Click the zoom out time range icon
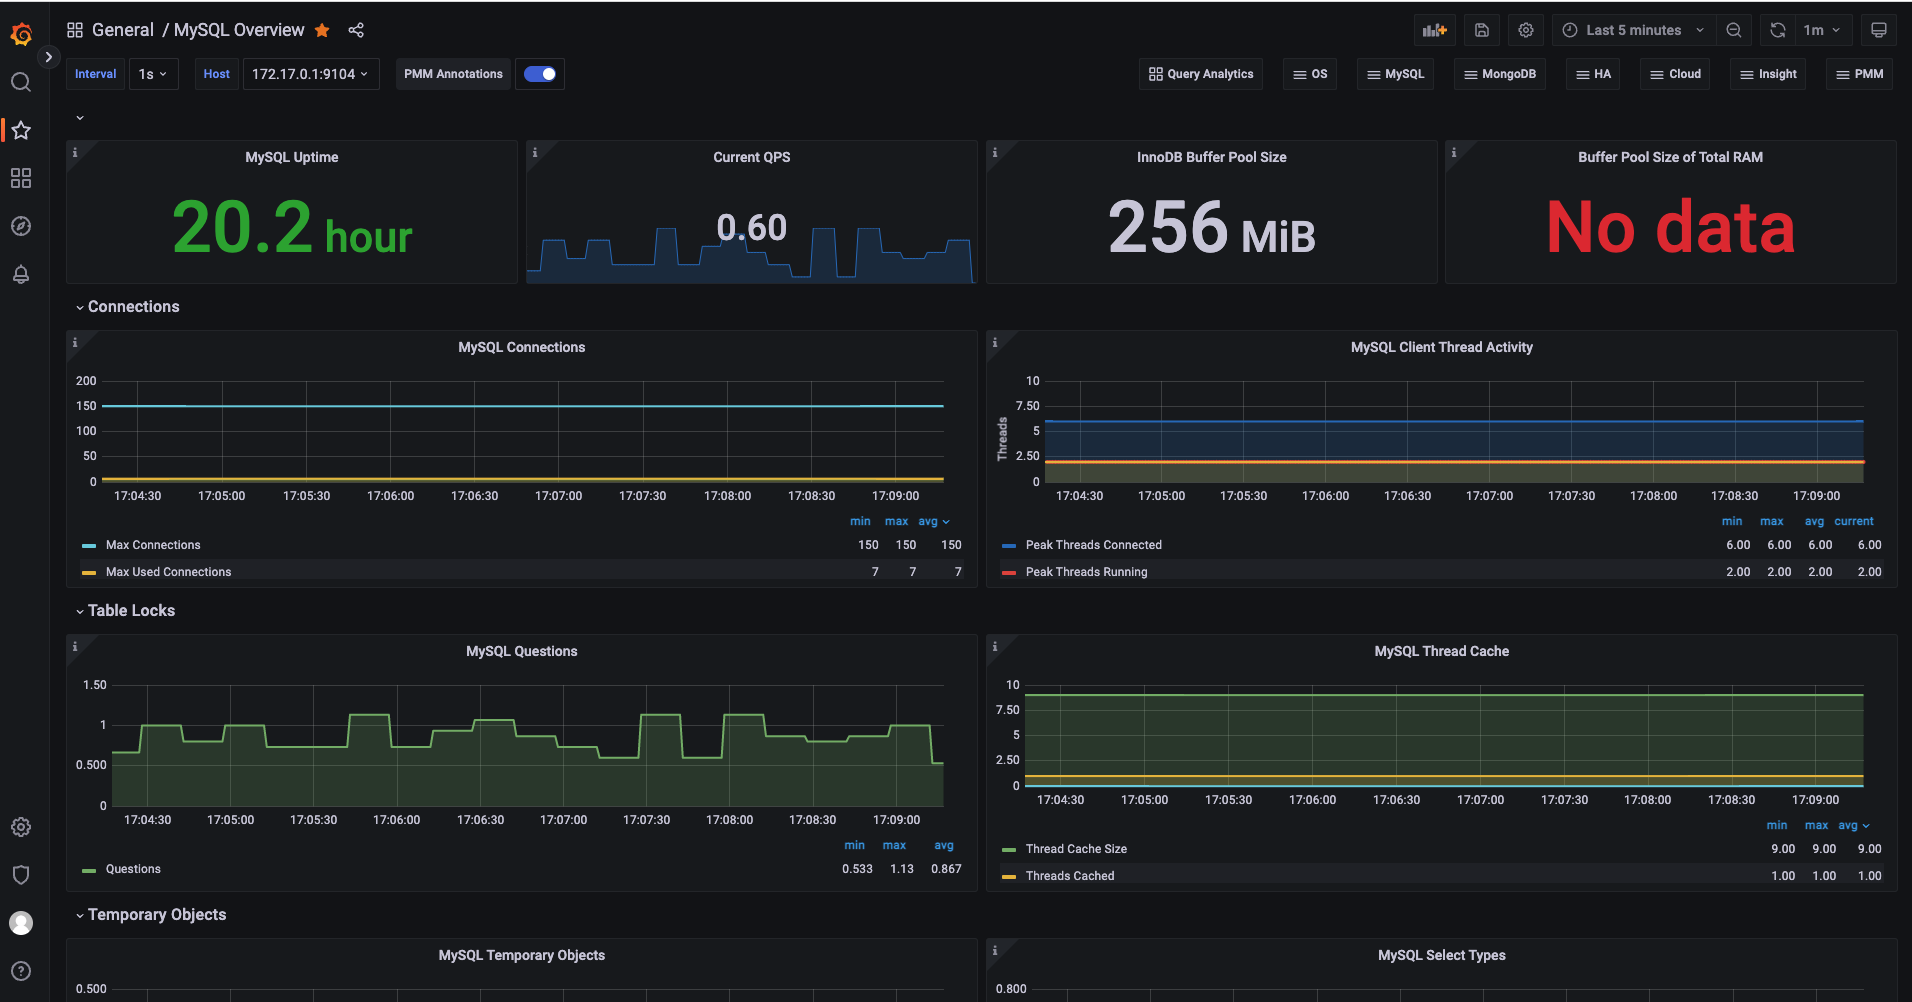 click(1734, 30)
